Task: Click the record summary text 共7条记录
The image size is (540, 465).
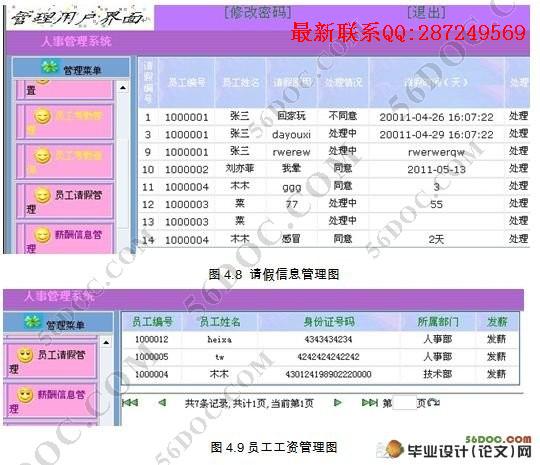Action: tap(207, 403)
